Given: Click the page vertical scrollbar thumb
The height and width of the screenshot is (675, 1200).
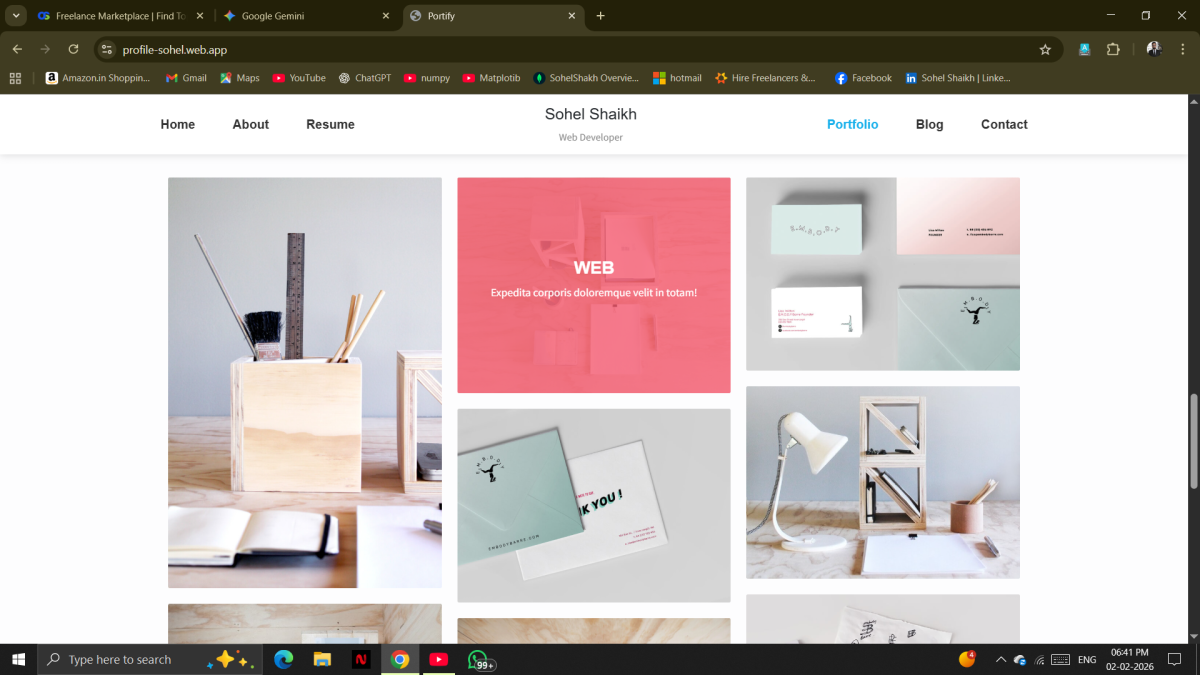Looking at the screenshot, I should point(1193,440).
